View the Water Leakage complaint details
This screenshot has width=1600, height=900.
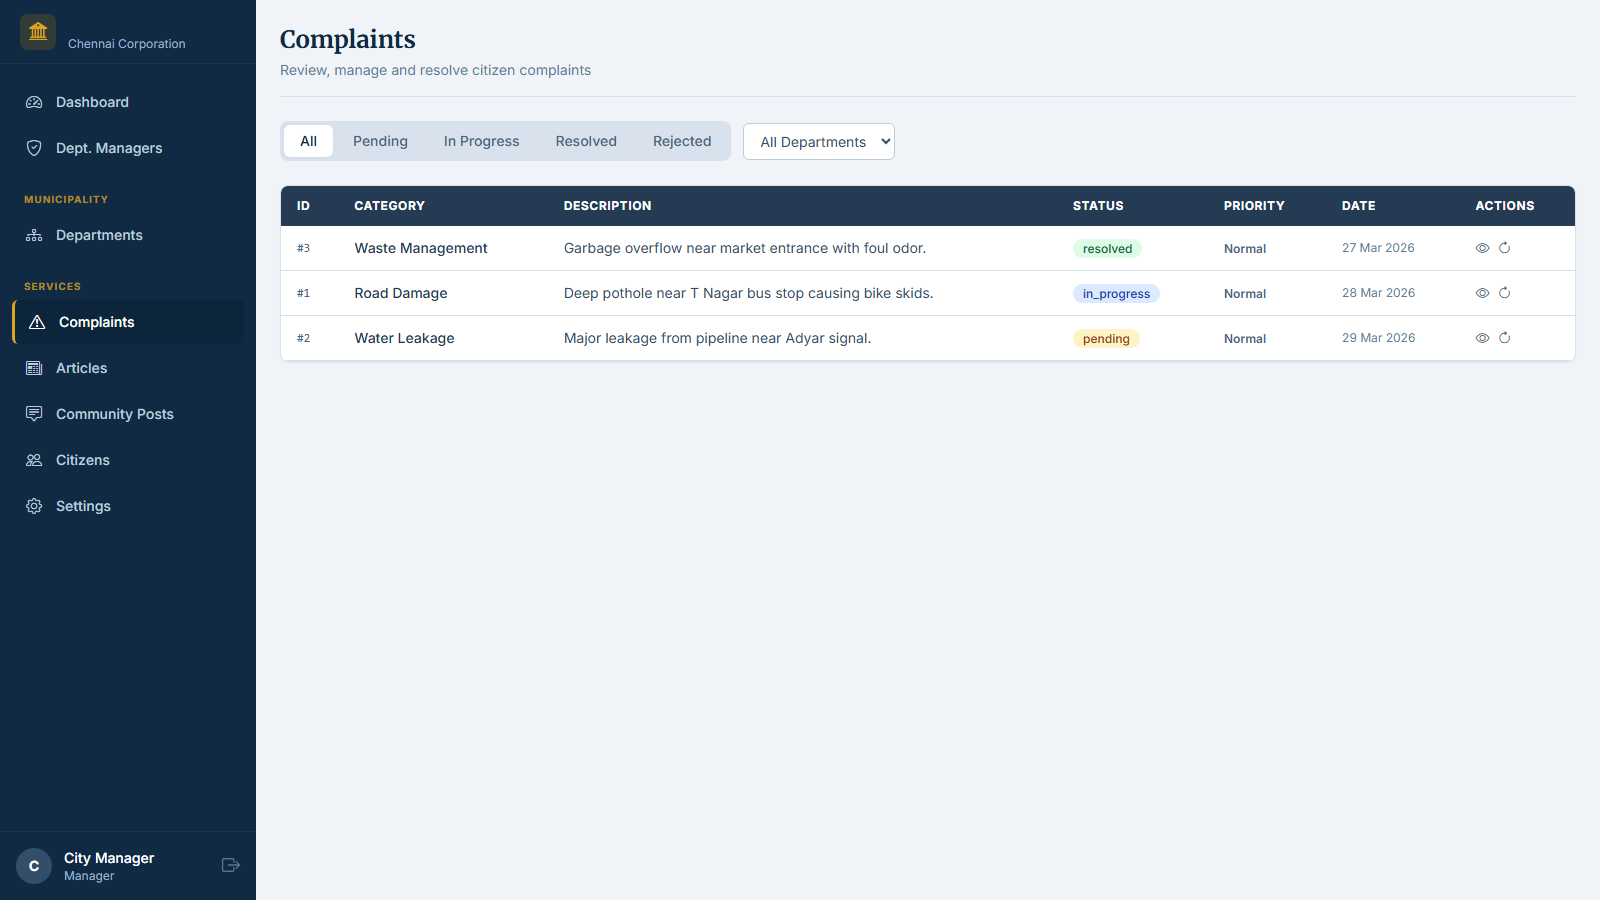point(1482,338)
